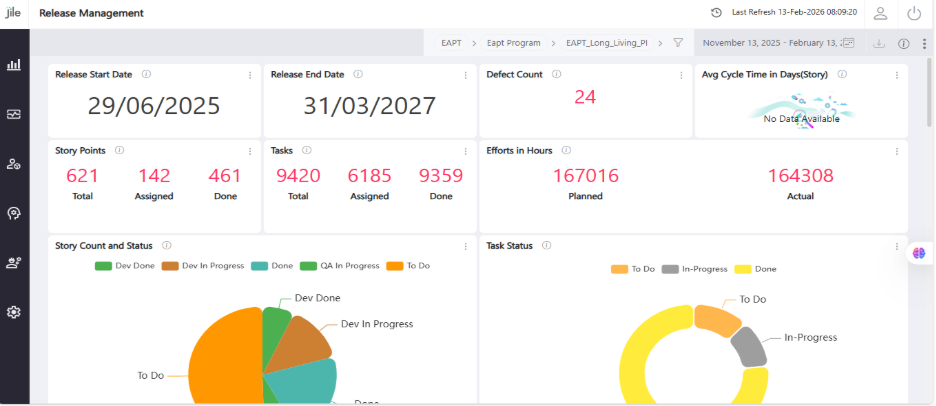Click story points total 621
Viewport: 936px width, 406px height.
point(82,176)
